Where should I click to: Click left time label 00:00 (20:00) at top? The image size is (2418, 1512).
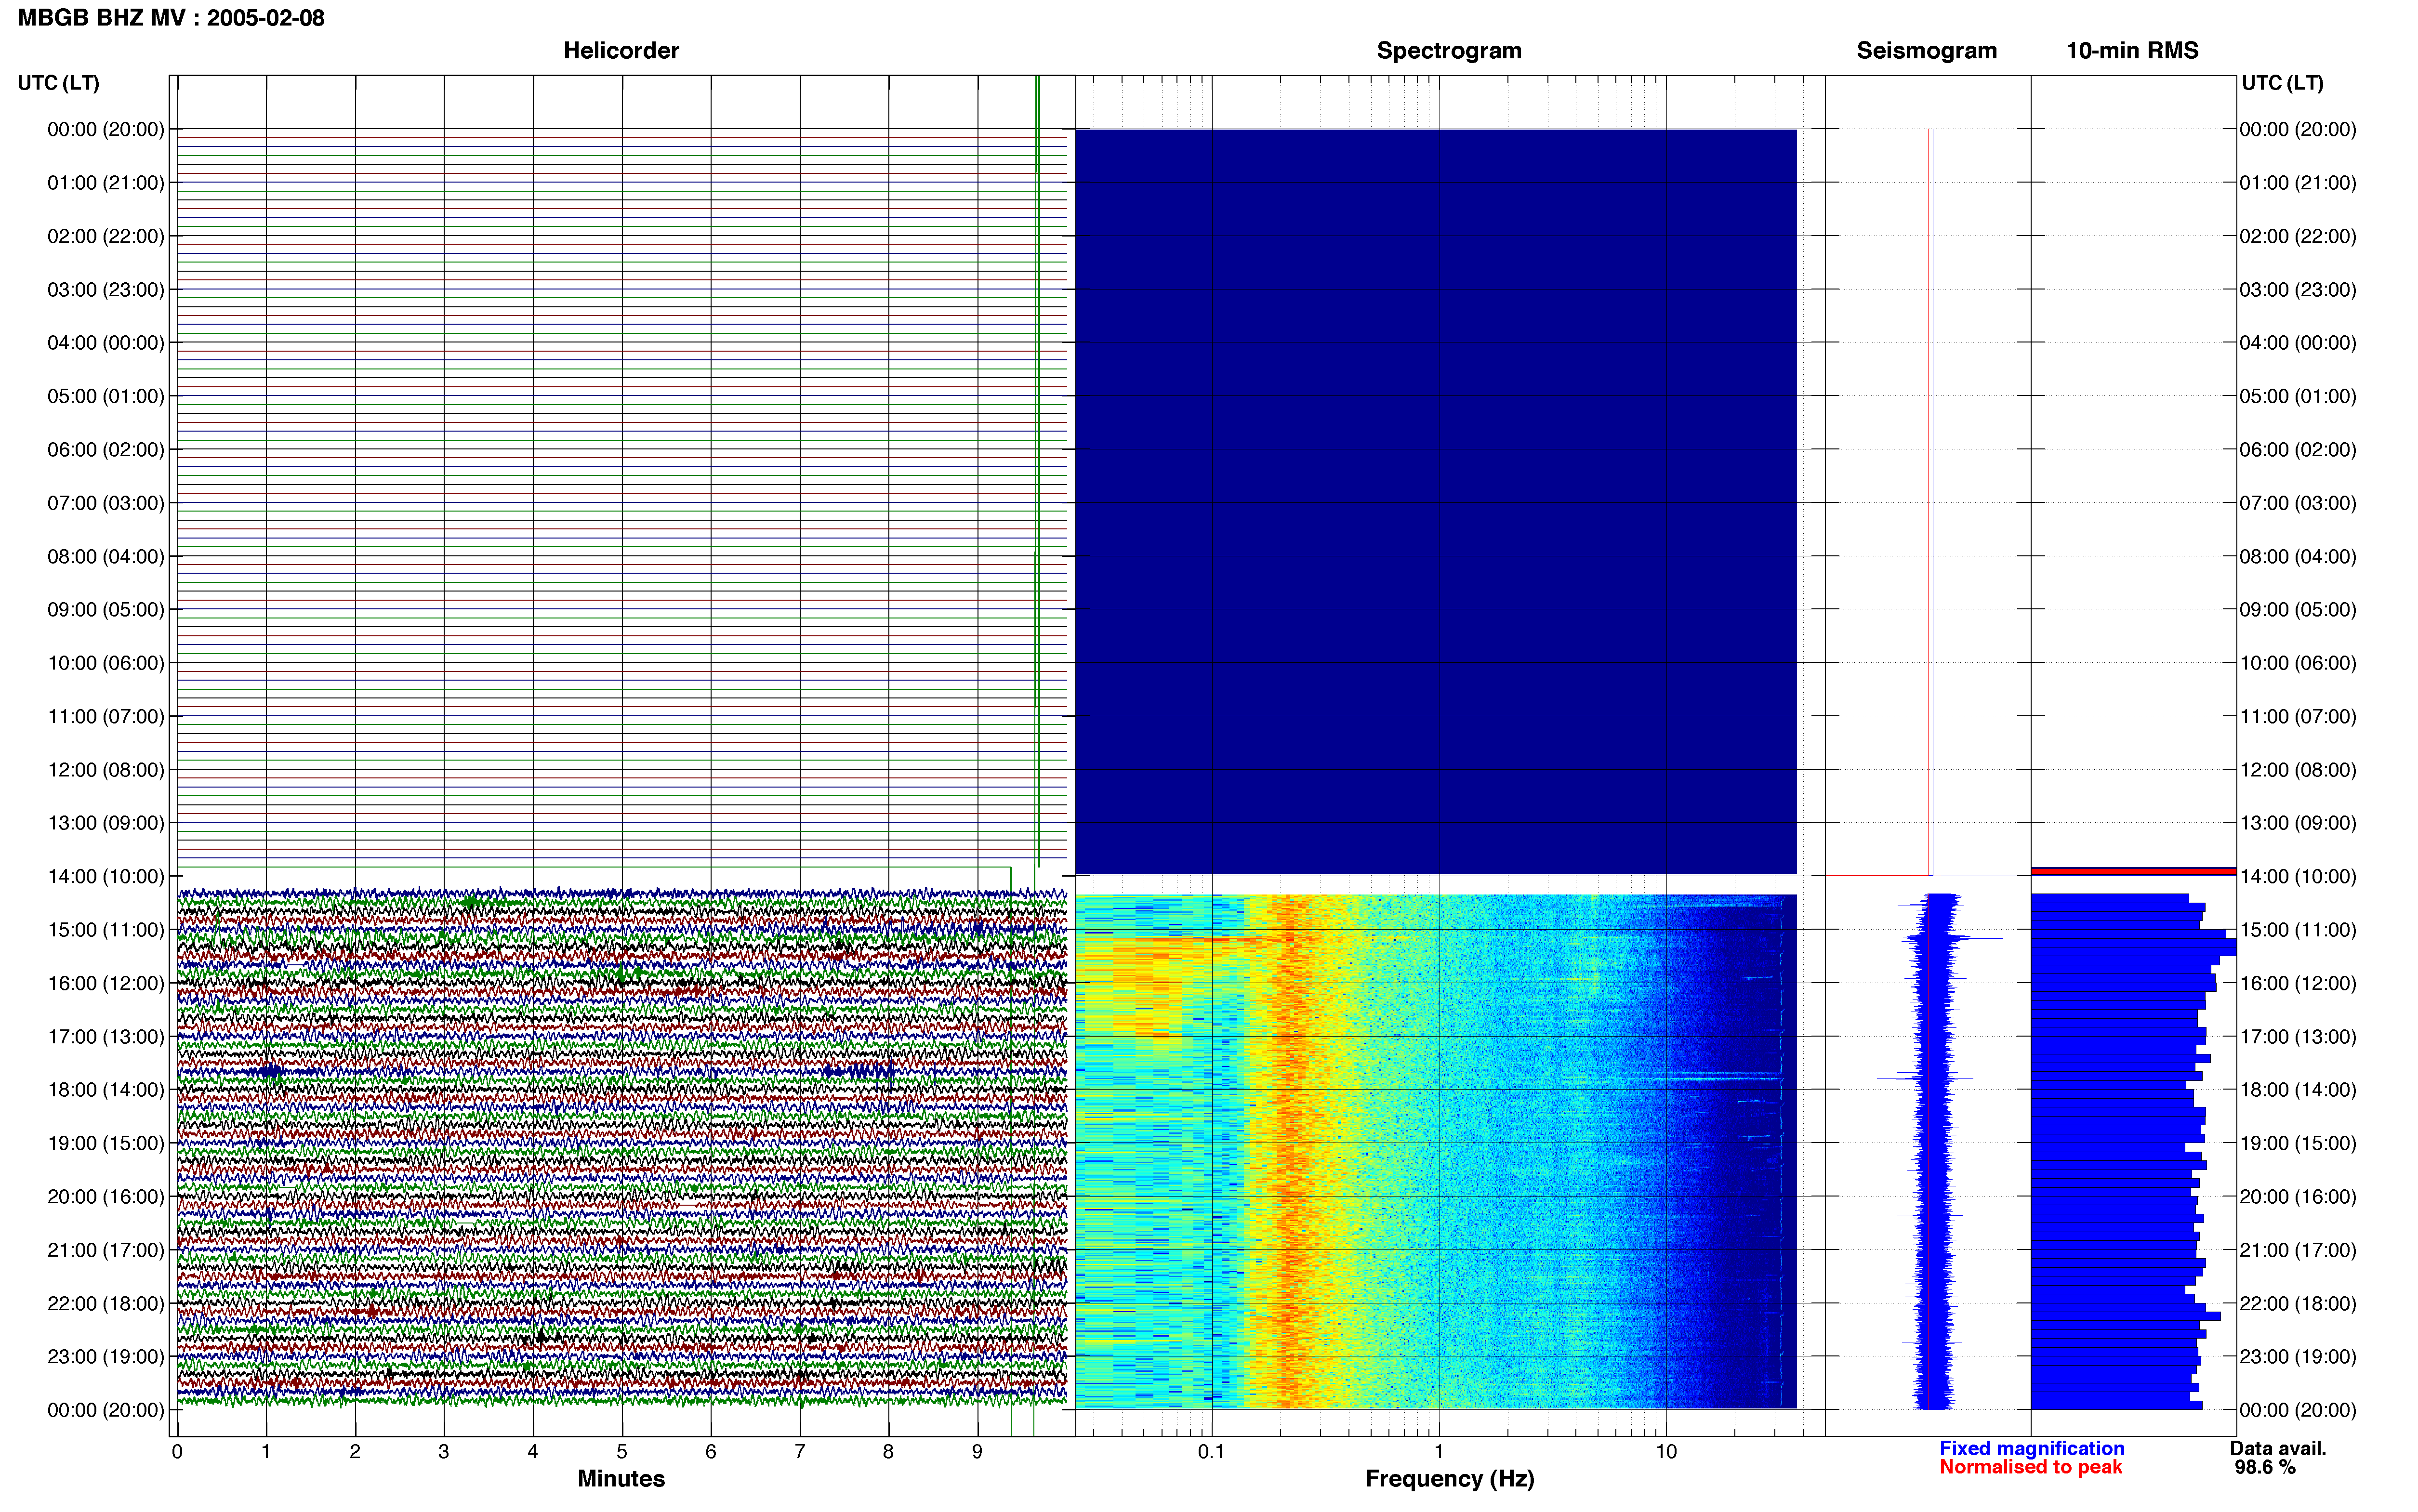tap(106, 129)
